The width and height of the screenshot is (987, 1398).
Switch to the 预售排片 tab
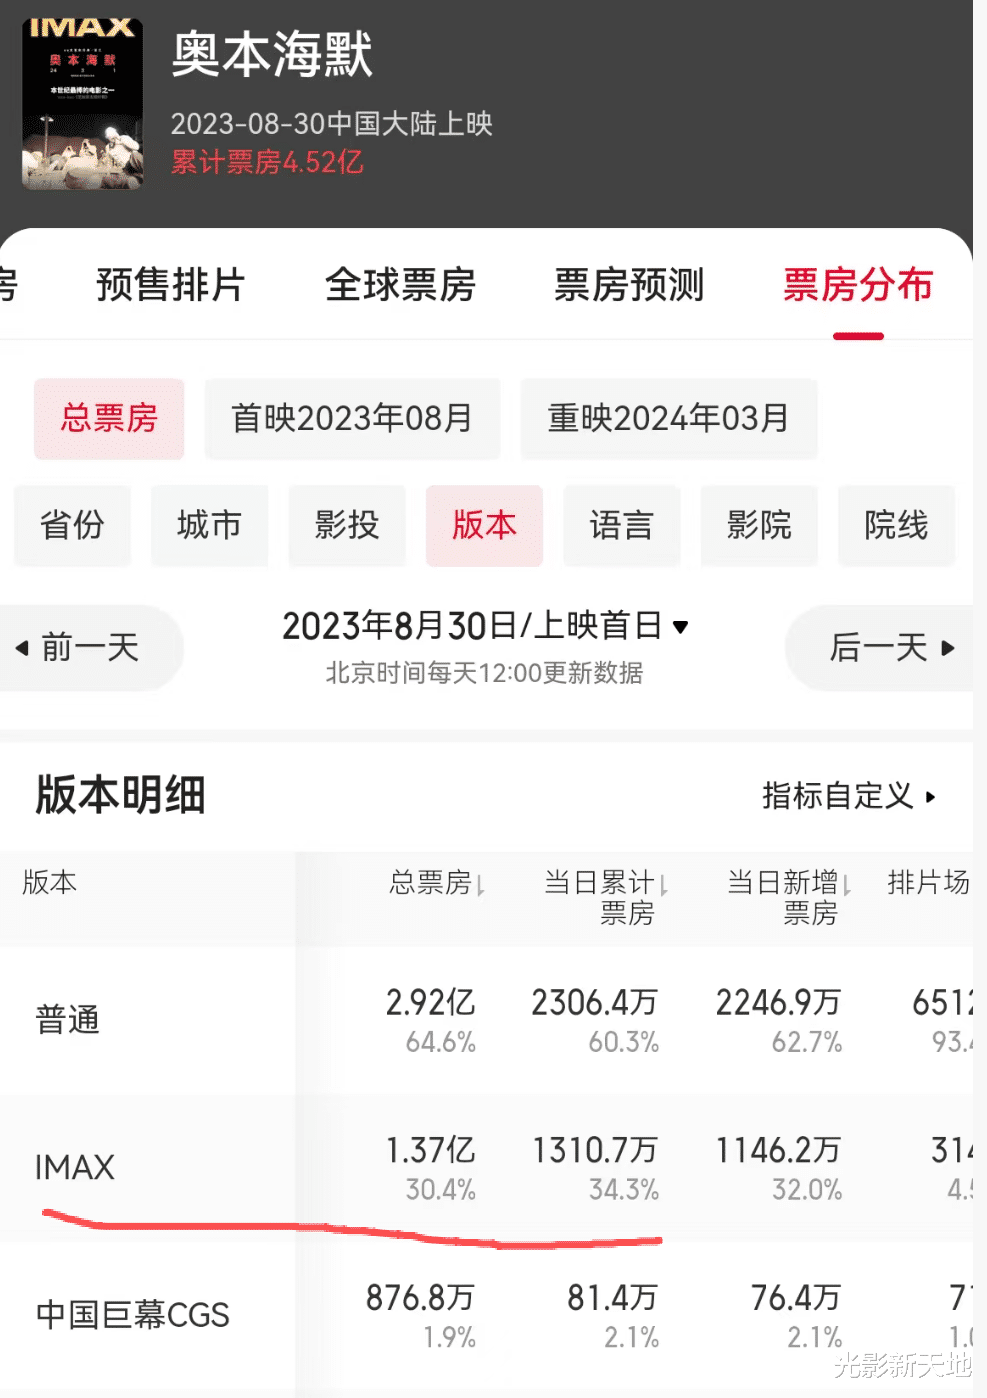tap(170, 285)
